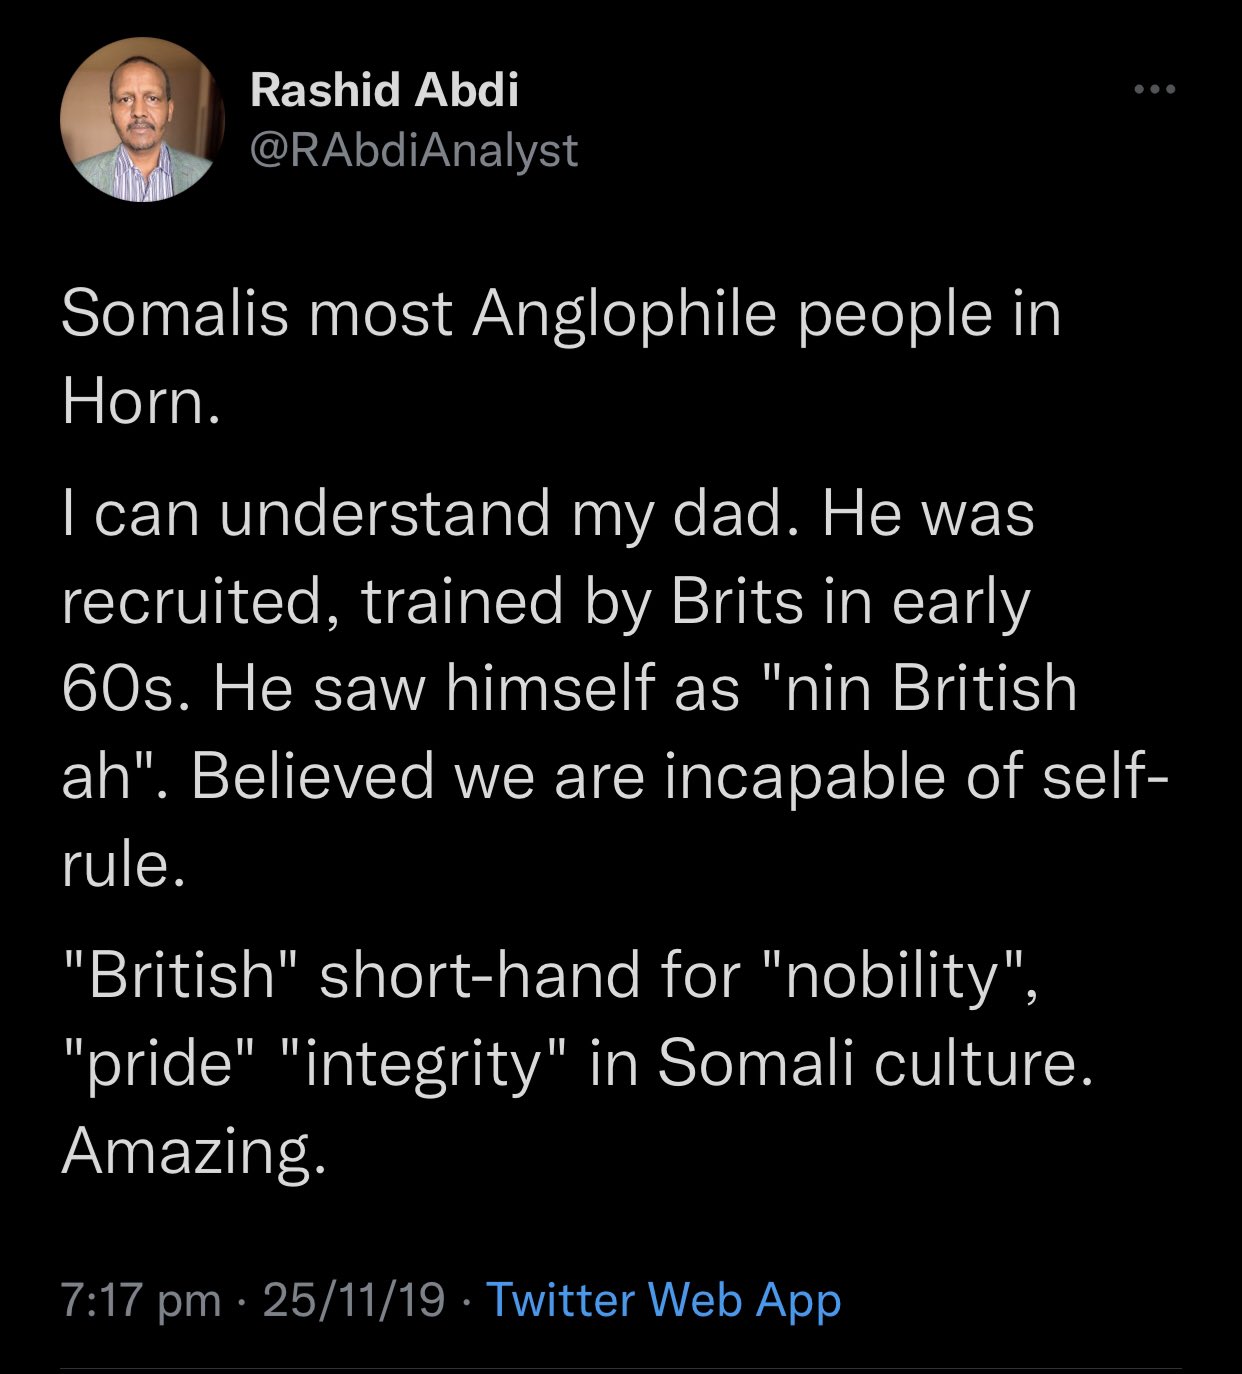Open Rashid Abdi's profile photo
The height and width of the screenshot is (1374, 1242).
coord(142,119)
